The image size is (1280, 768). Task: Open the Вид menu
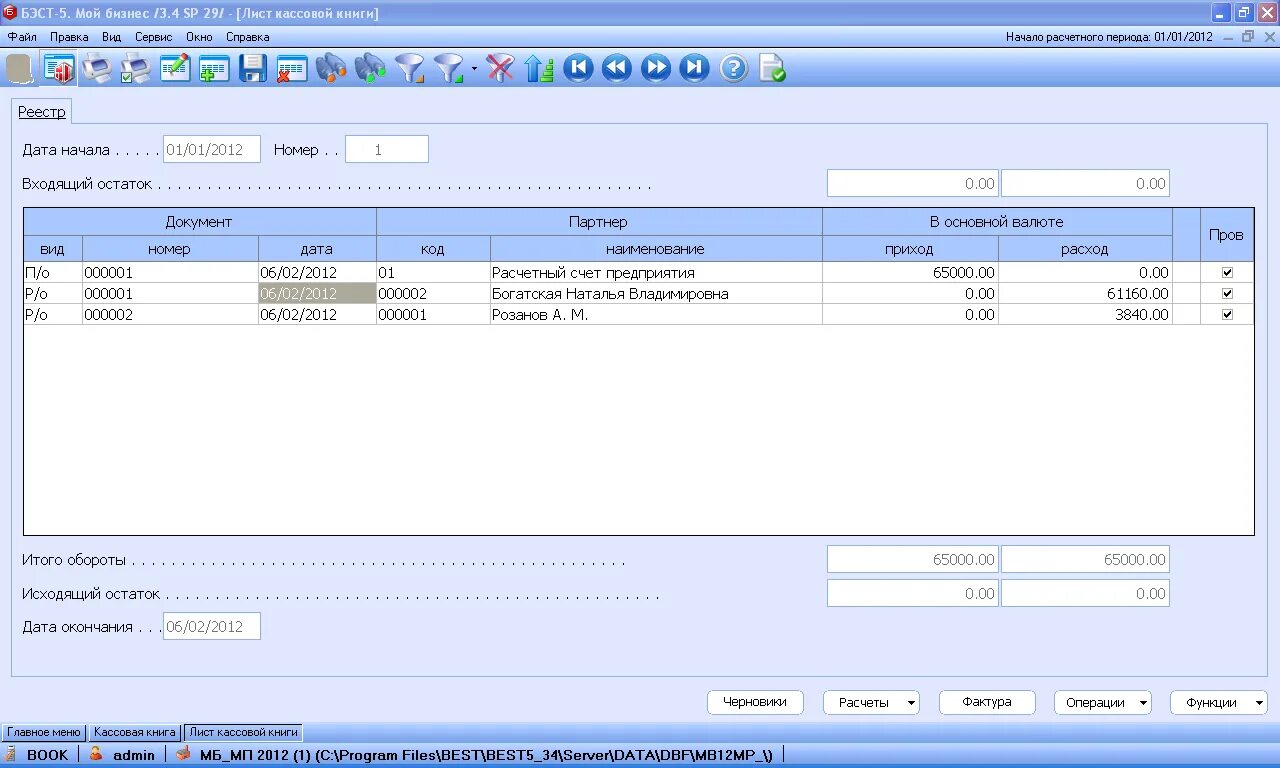(x=111, y=37)
